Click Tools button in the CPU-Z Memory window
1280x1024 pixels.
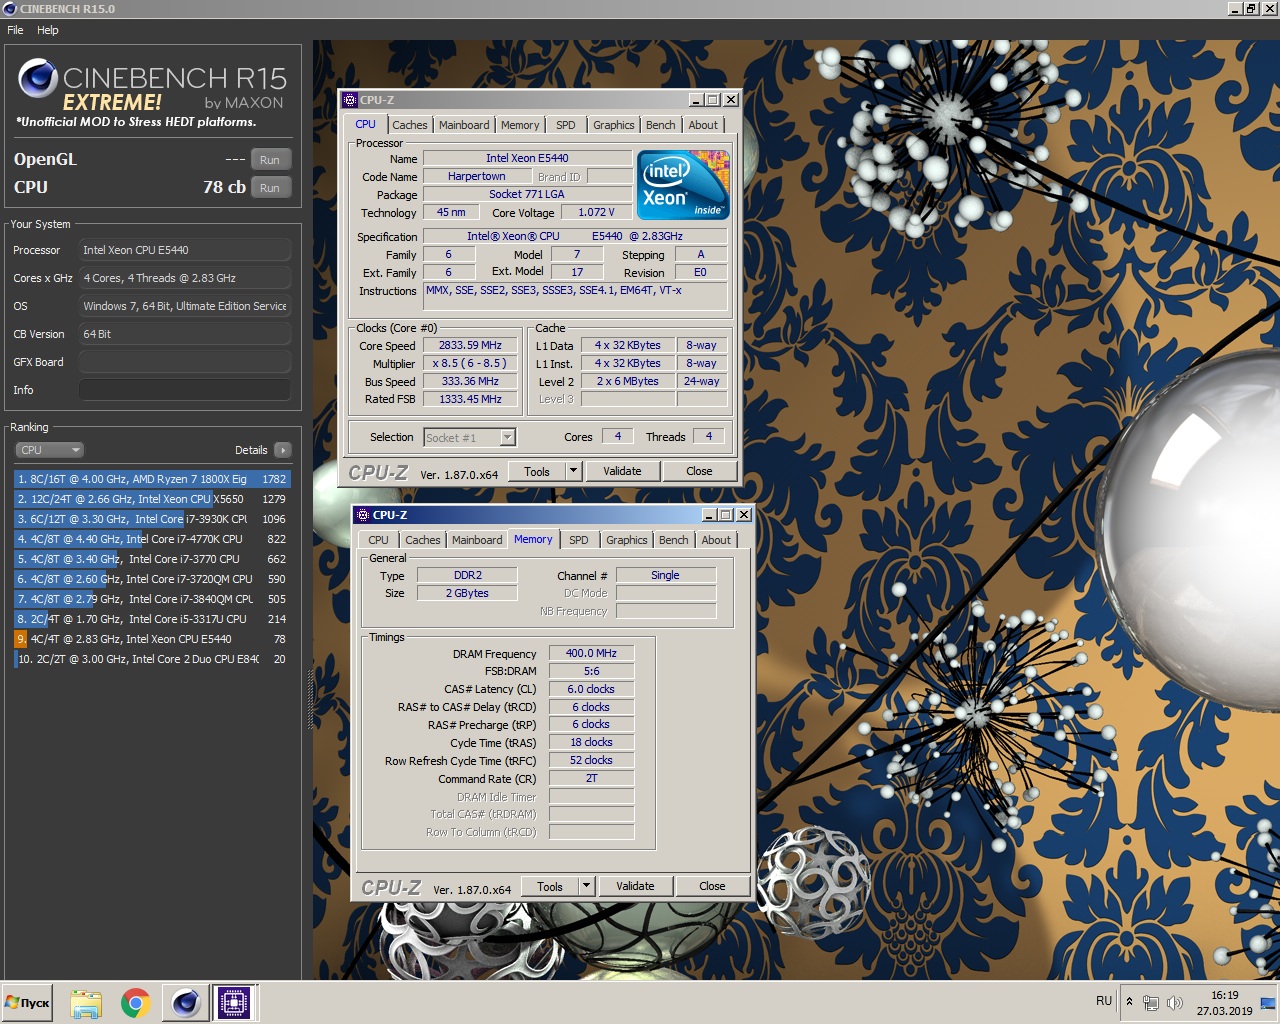(550, 886)
